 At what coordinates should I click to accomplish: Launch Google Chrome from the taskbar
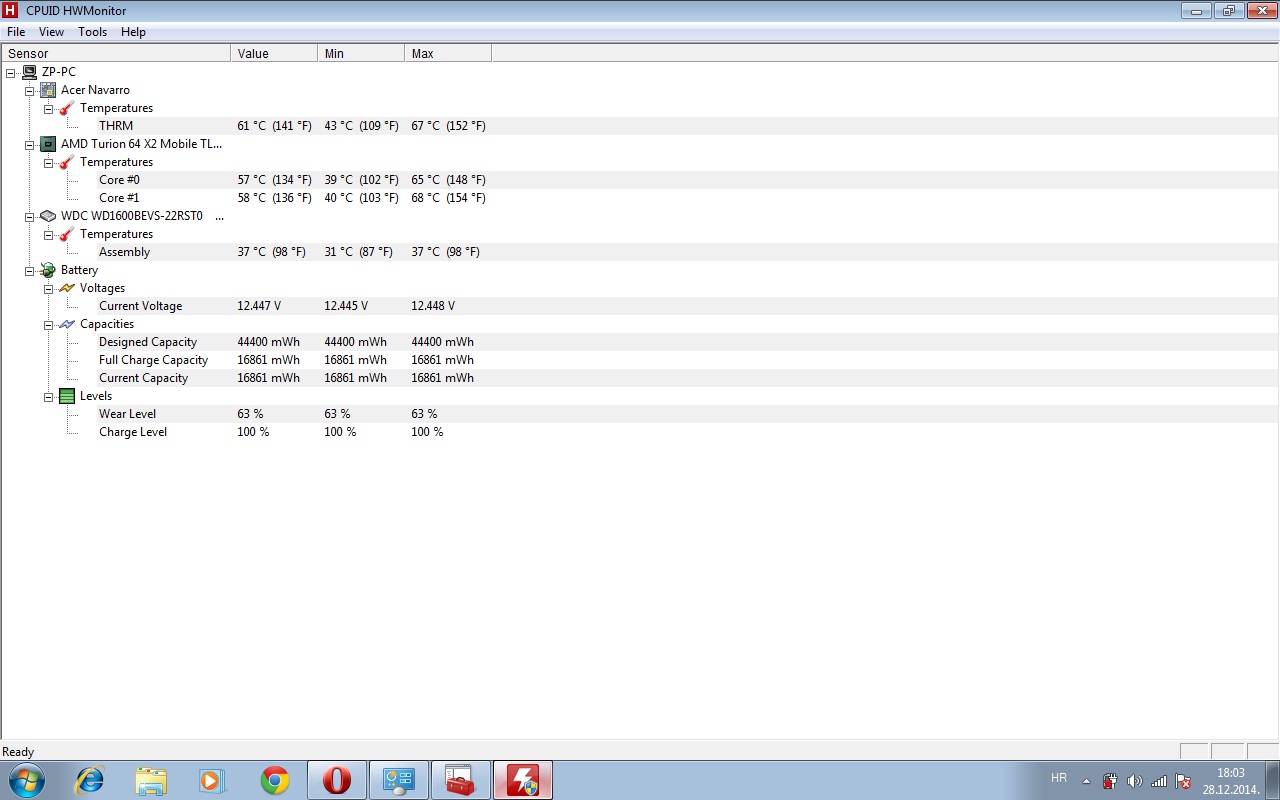tap(275, 780)
